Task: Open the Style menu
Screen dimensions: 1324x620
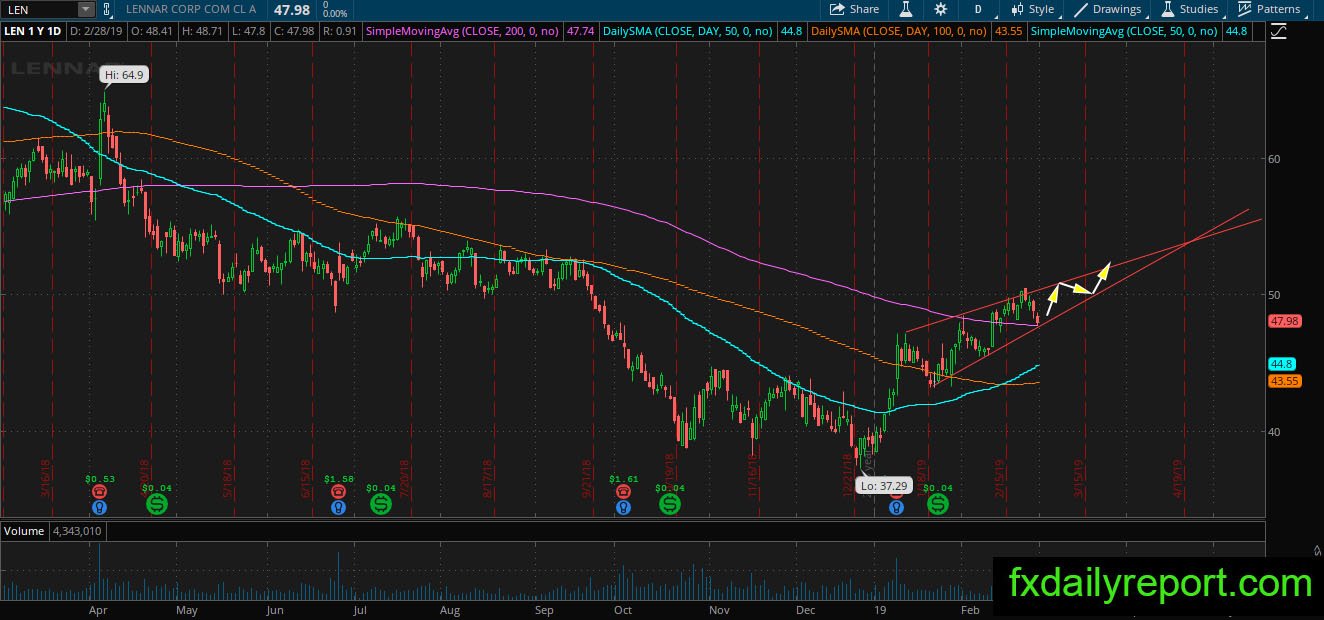Action: point(1032,9)
